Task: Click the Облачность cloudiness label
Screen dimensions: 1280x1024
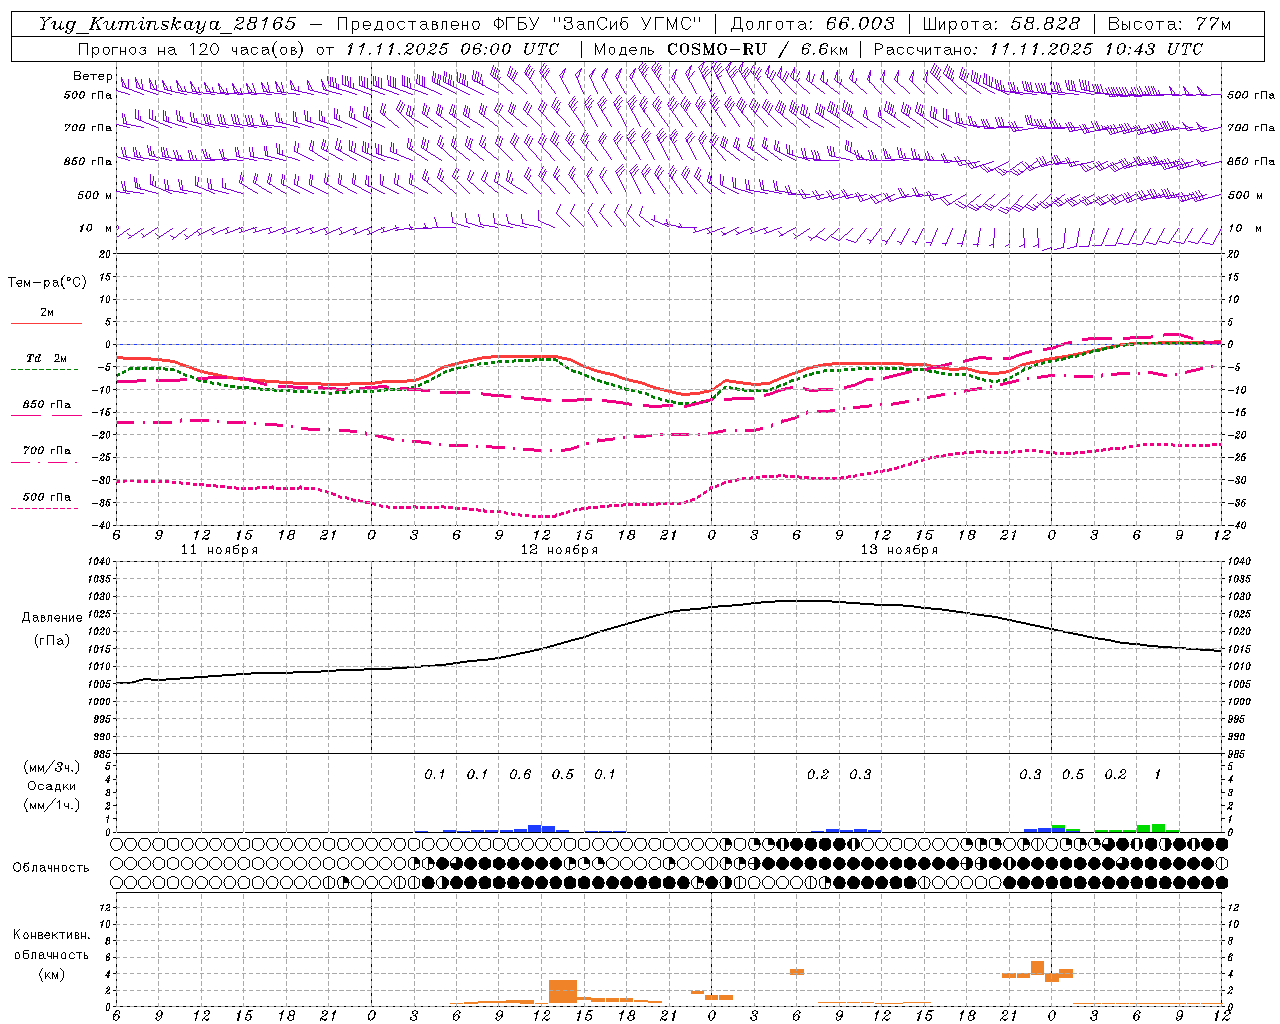Action: [x=51, y=867]
